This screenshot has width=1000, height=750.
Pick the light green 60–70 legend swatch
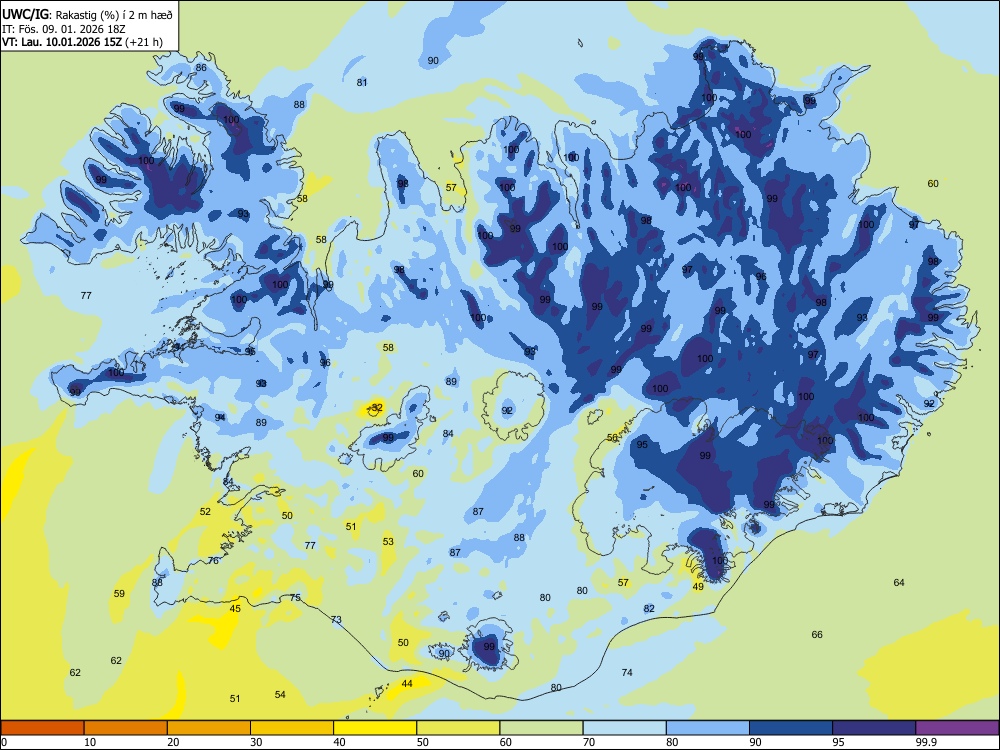point(541,728)
